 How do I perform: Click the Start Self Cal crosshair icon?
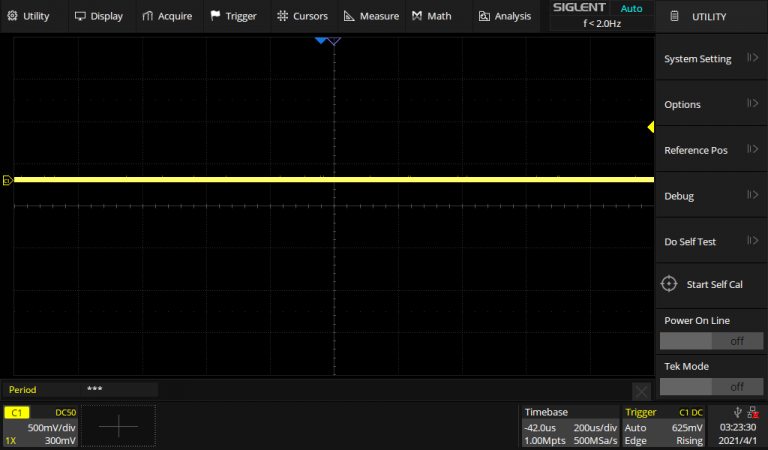pyautogui.click(x=670, y=285)
